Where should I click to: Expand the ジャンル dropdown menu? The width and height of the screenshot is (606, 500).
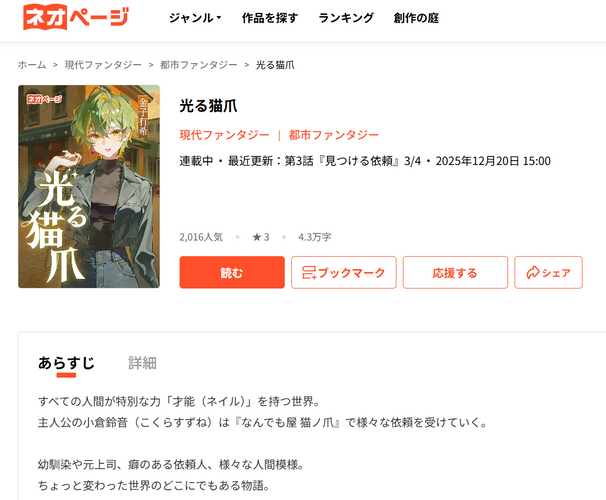click(x=195, y=18)
